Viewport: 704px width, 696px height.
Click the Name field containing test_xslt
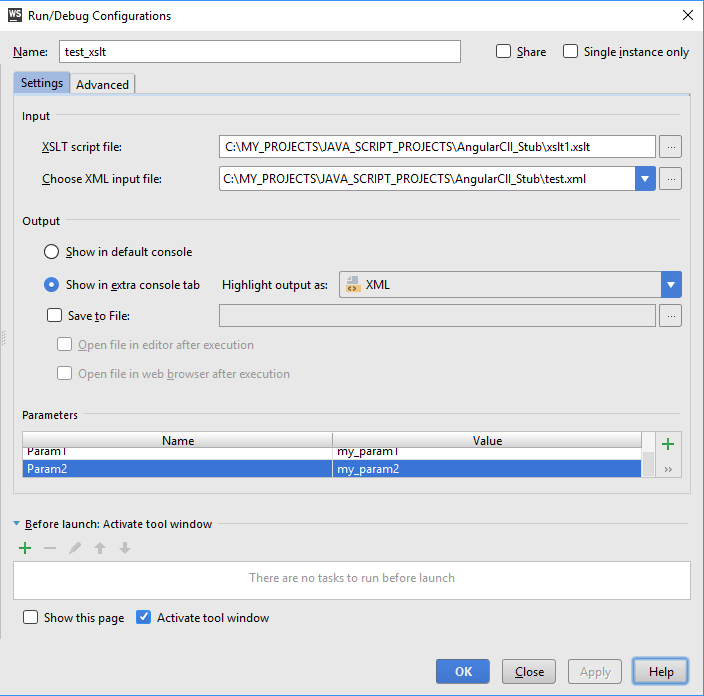tap(260, 52)
